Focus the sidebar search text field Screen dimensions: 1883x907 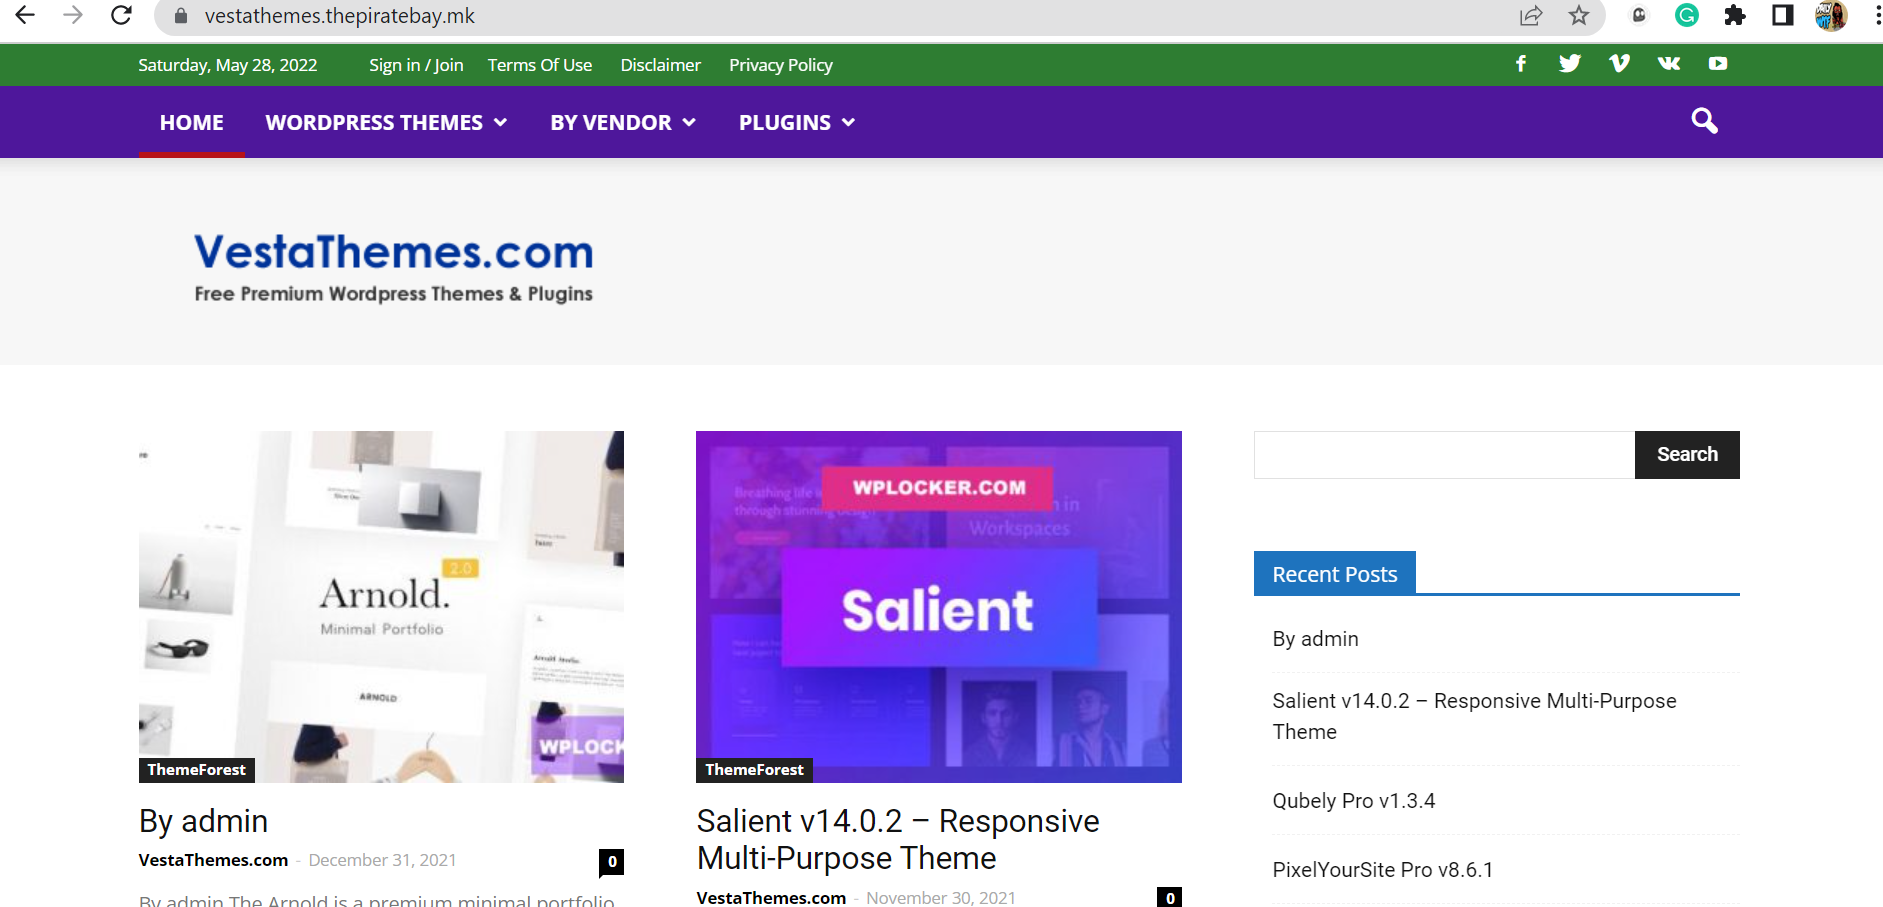[x=1444, y=455]
